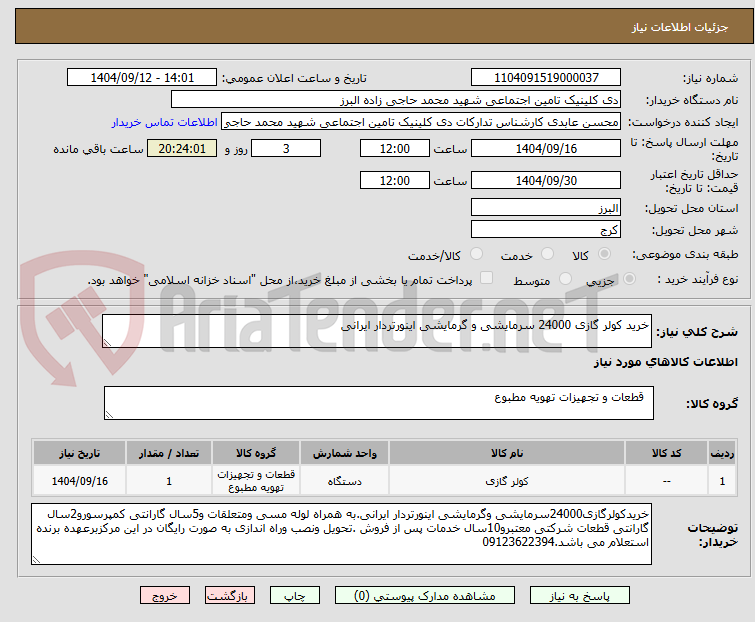Click resize handle of buyer notes box
This screenshot has height=622, width=755.
point(37,559)
